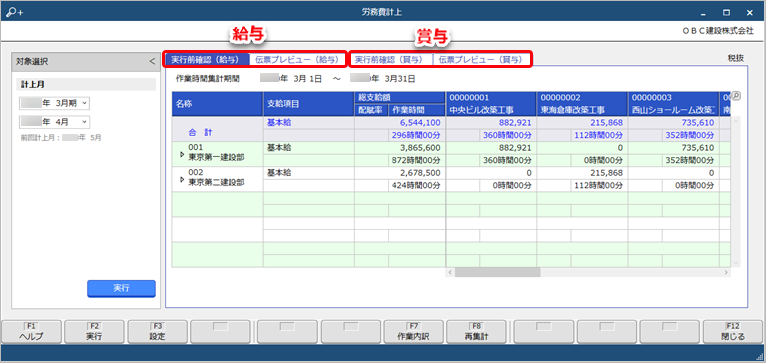Click the 支給項目 column header
The height and width of the screenshot is (363, 766).
coord(309,104)
